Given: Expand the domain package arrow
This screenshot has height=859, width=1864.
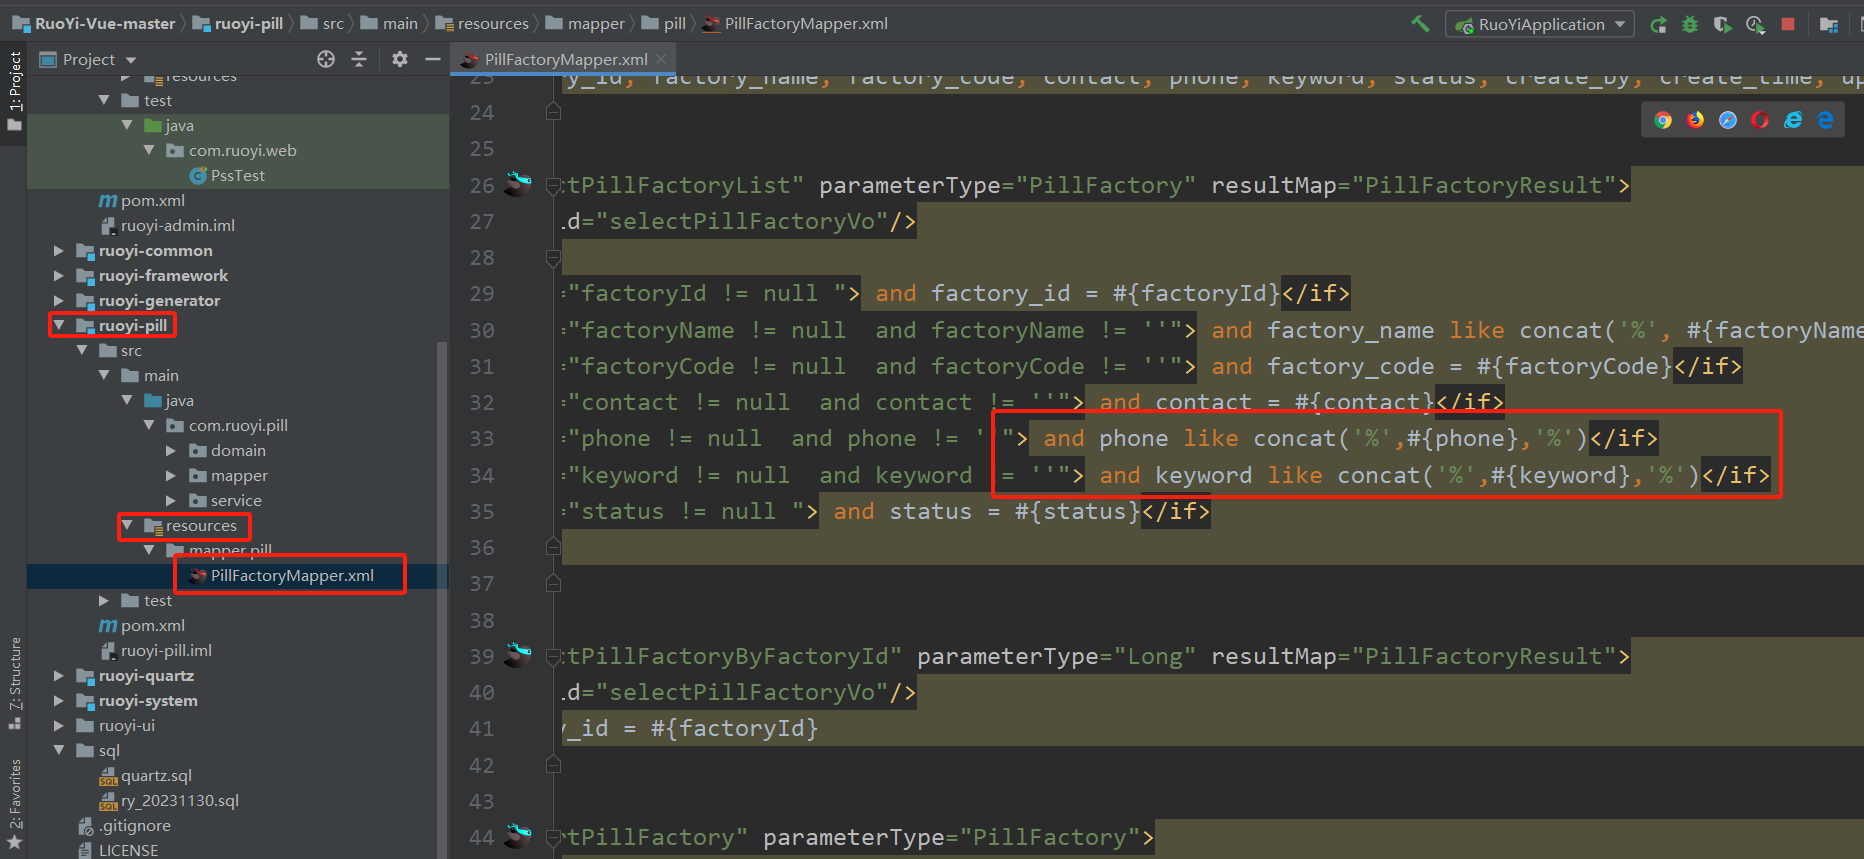Looking at the screenshot, I should (x=171, y=450).
